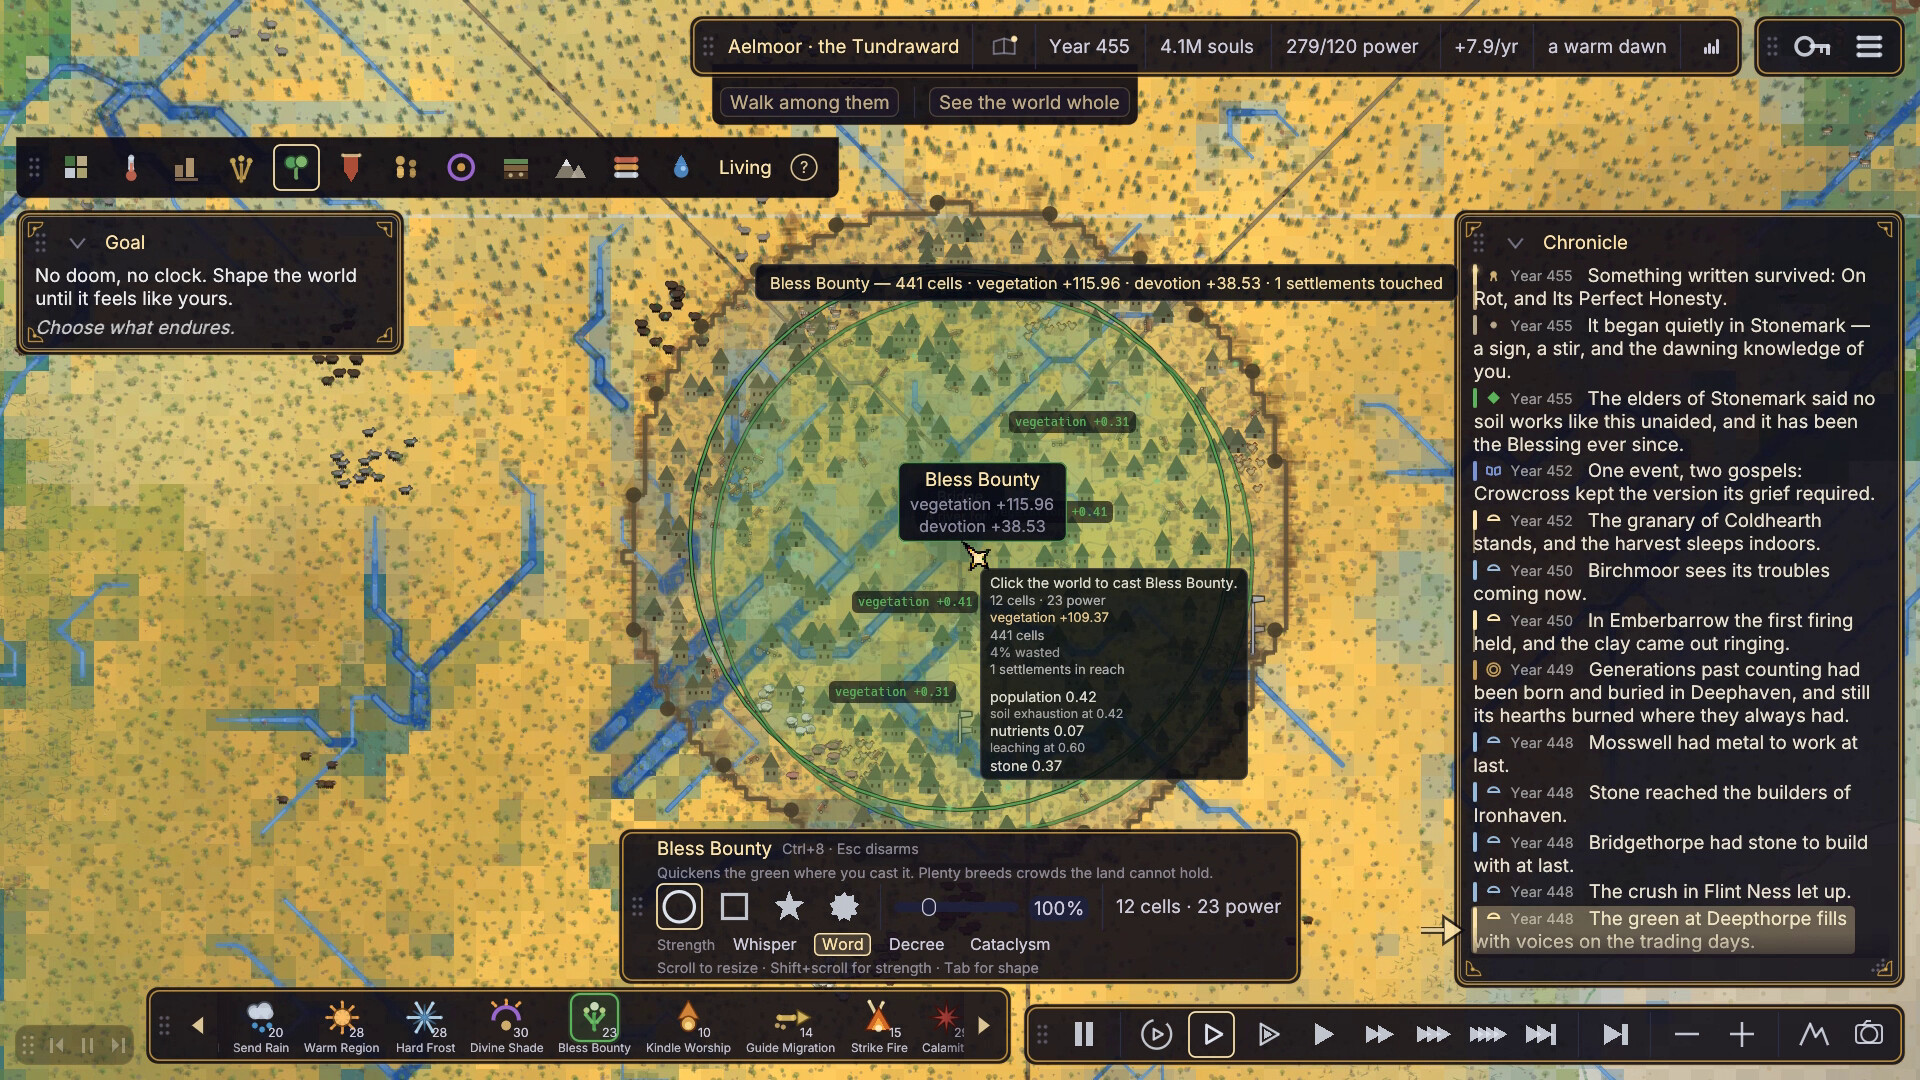Open the statistics bar chart icon
Viewport: 1920px width, 1080px height.
(1712, 47)
